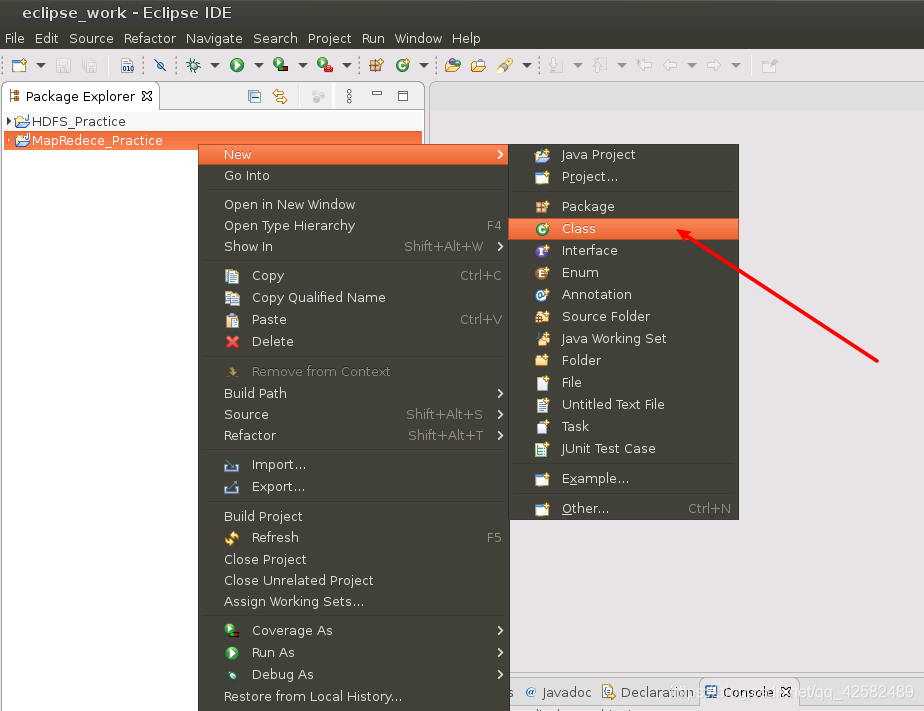
Task: Choose Interface in the New submenu
Action: 623,251
